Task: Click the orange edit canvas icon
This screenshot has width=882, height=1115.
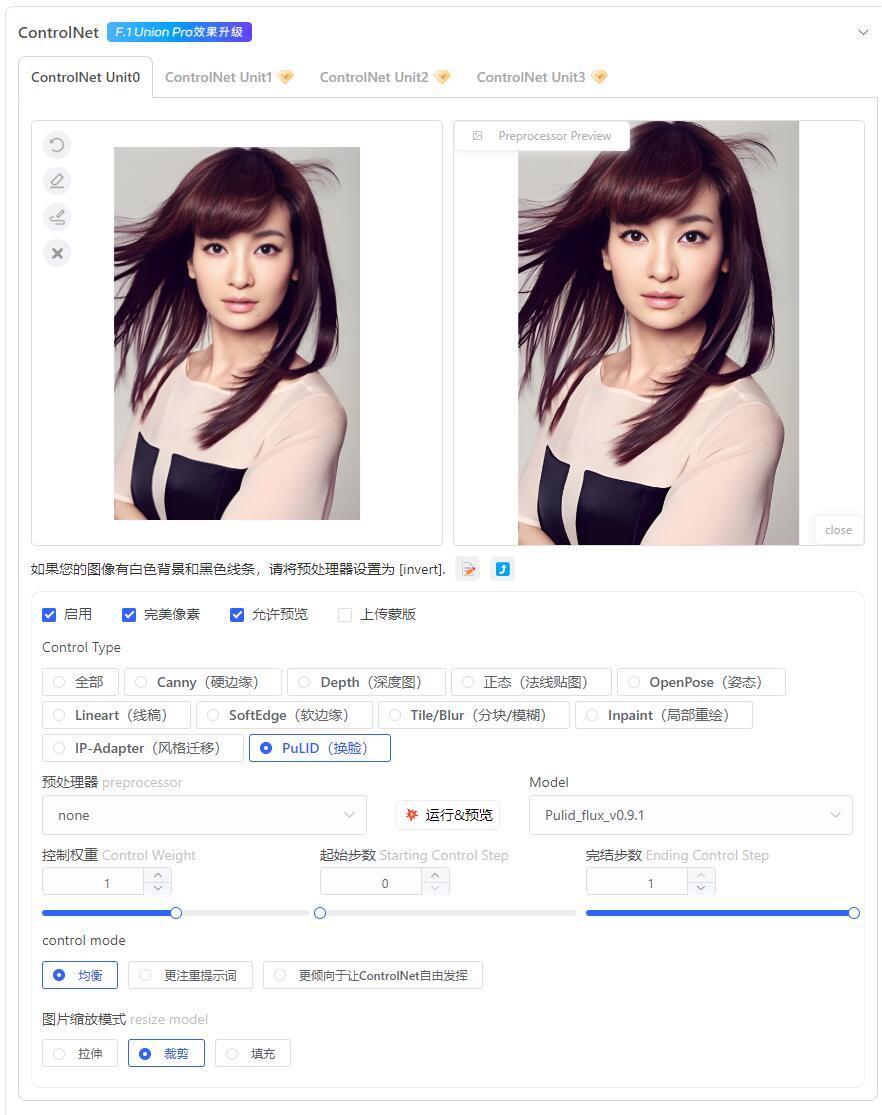Action: coord(468,569)
